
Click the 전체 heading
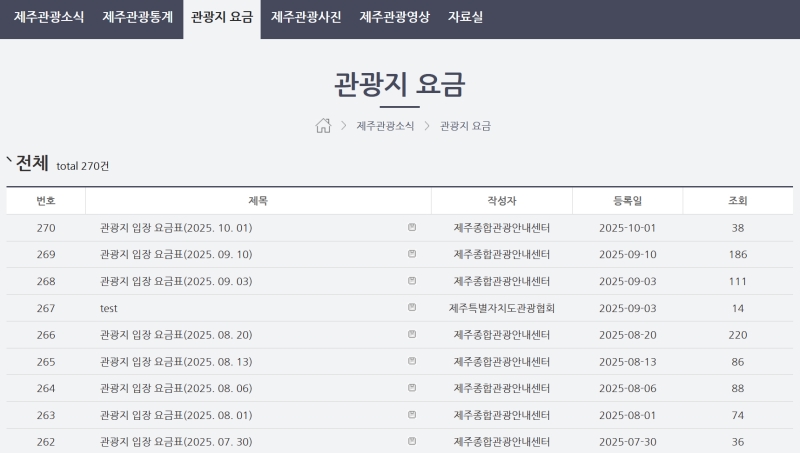tap(32, 163)
